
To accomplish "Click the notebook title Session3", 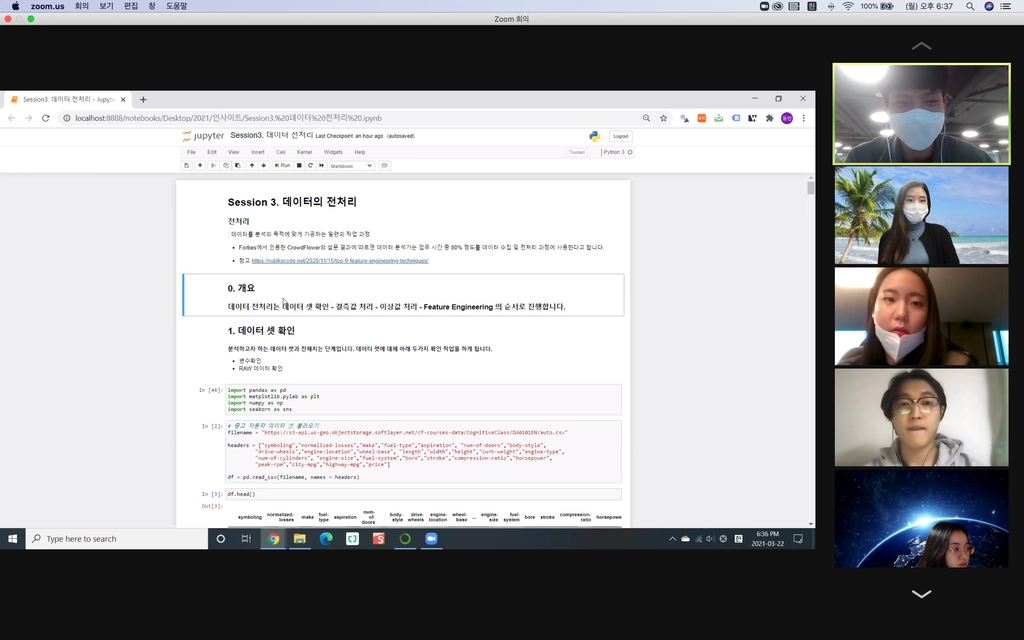I will click(x=271, y=136).
